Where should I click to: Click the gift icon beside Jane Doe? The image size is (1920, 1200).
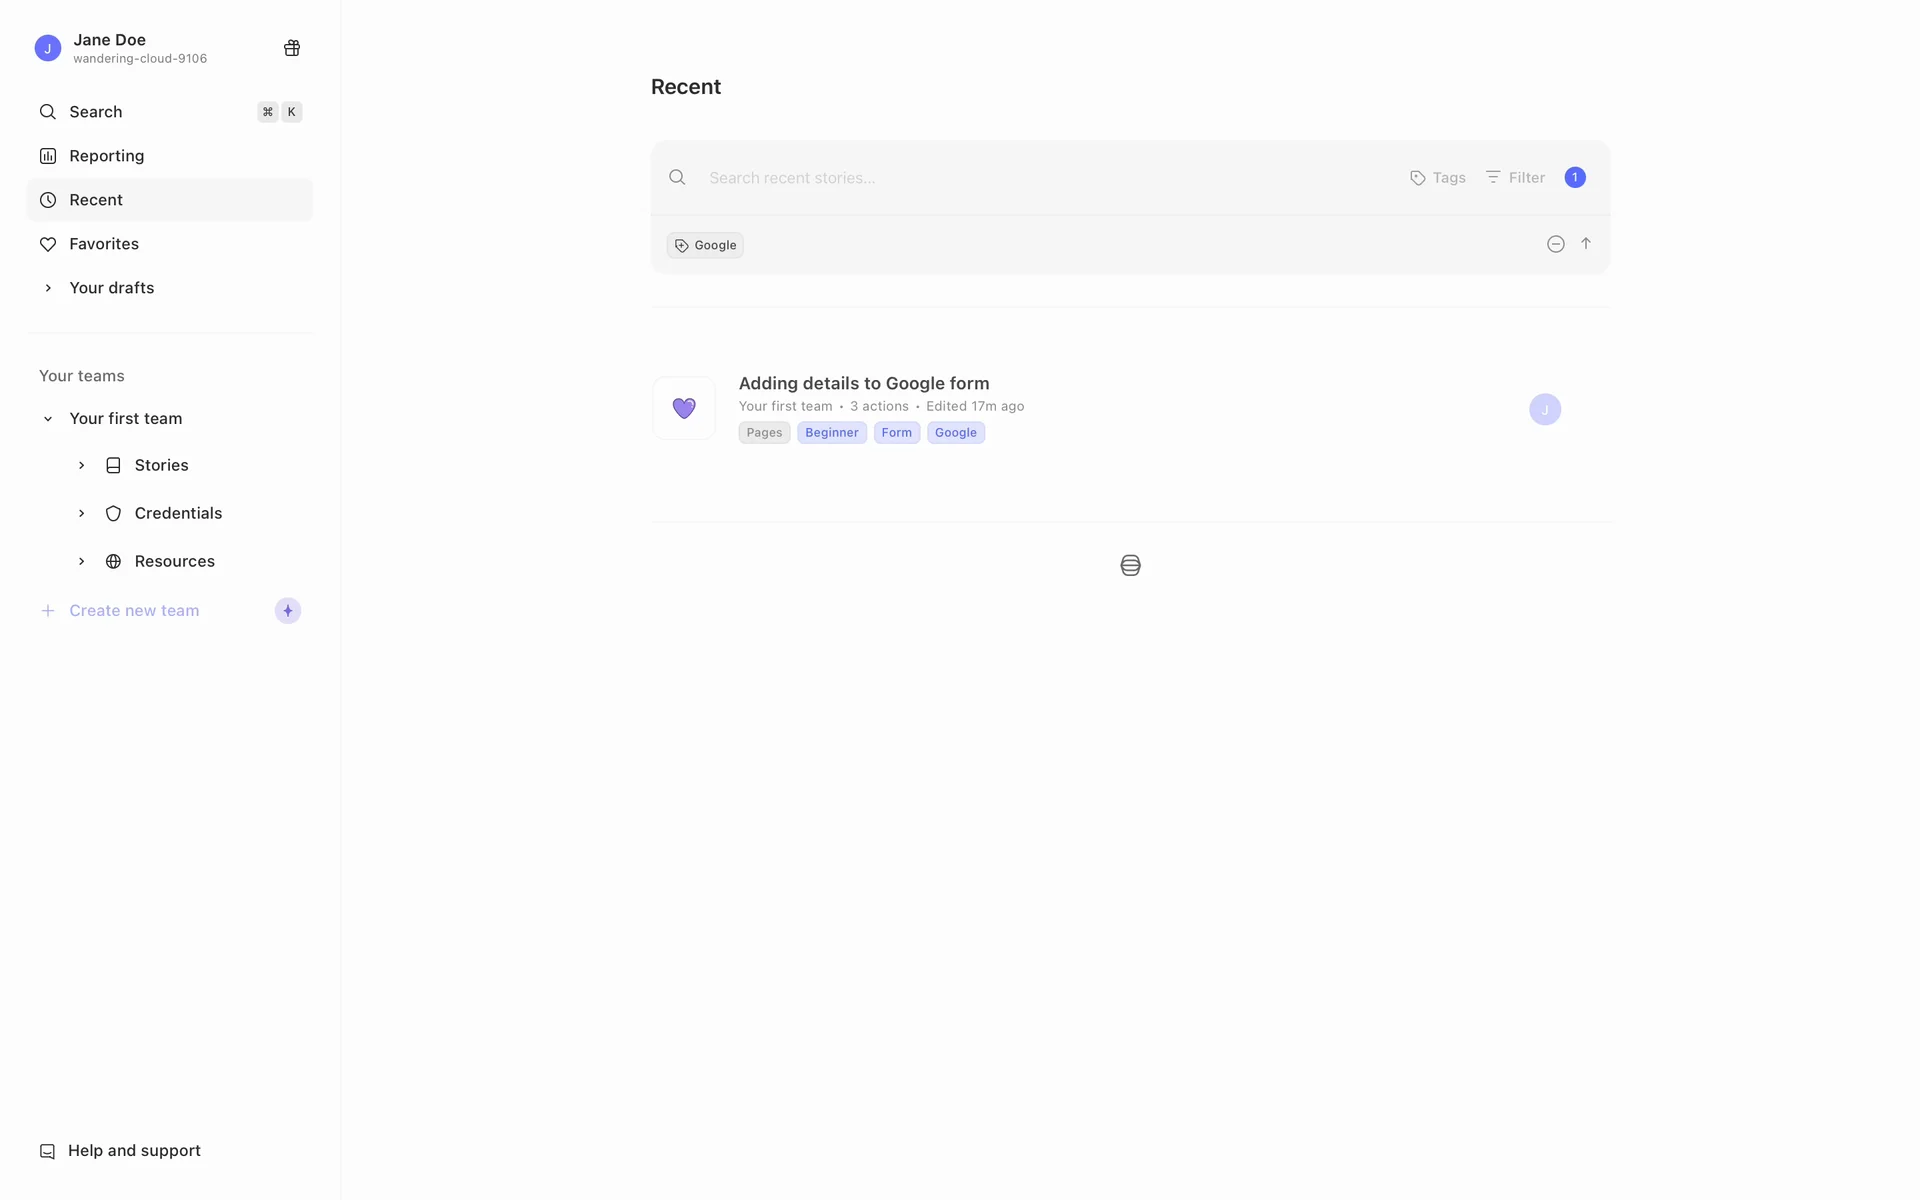[292, 48]
